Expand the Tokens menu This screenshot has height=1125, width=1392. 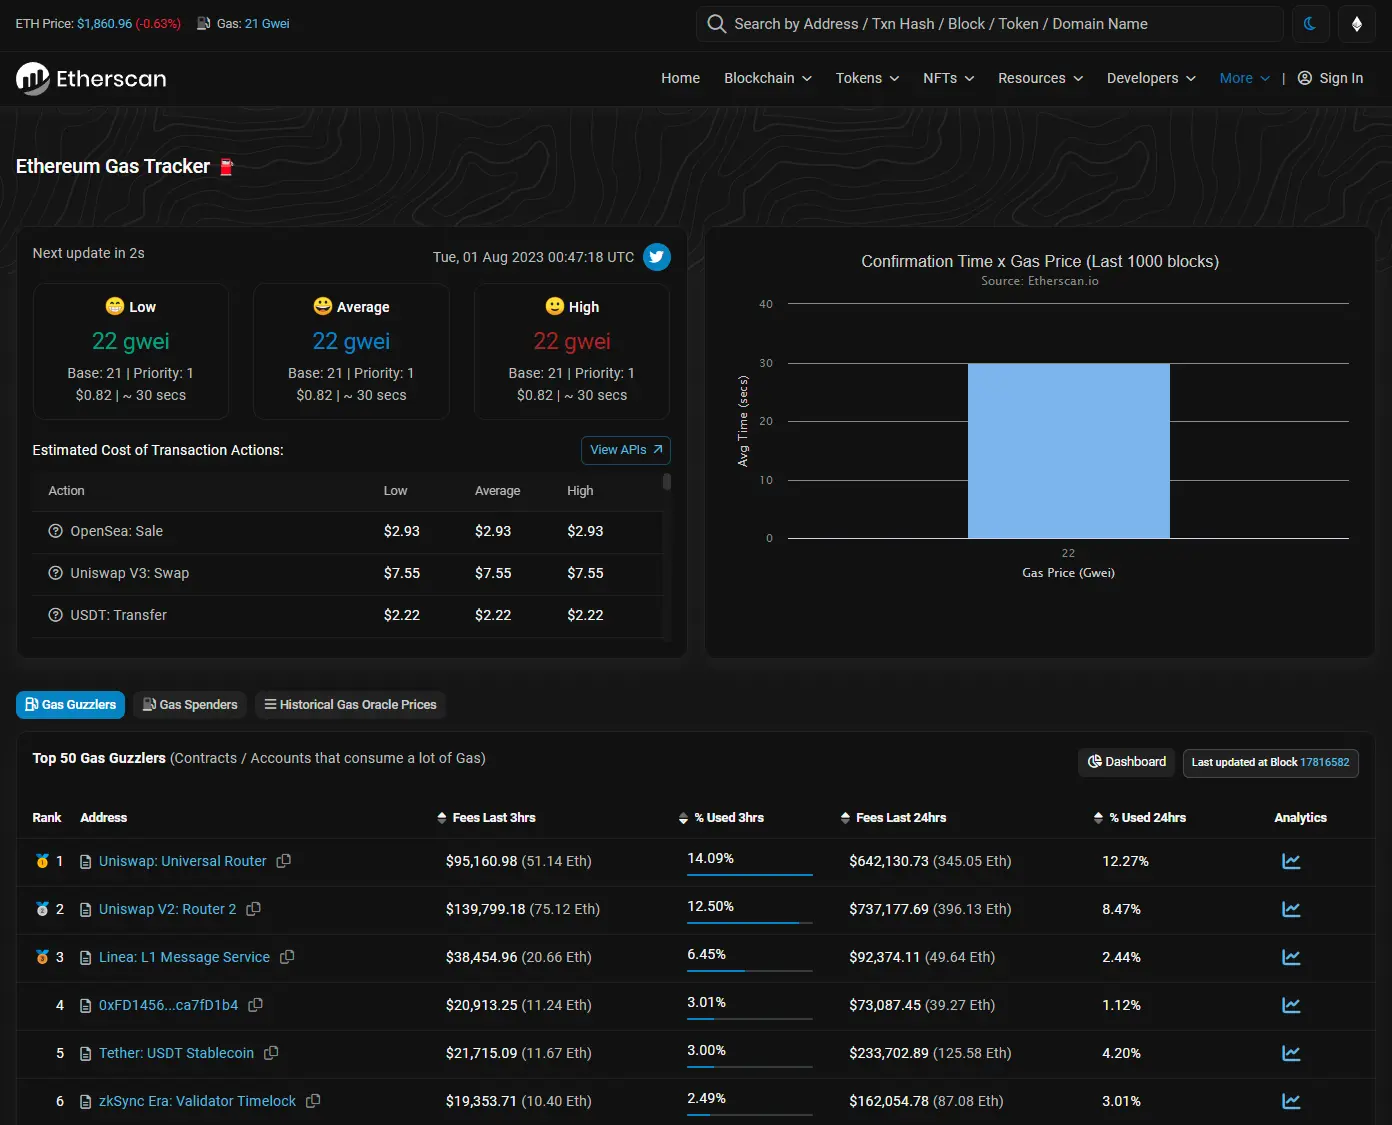point(868,78)
